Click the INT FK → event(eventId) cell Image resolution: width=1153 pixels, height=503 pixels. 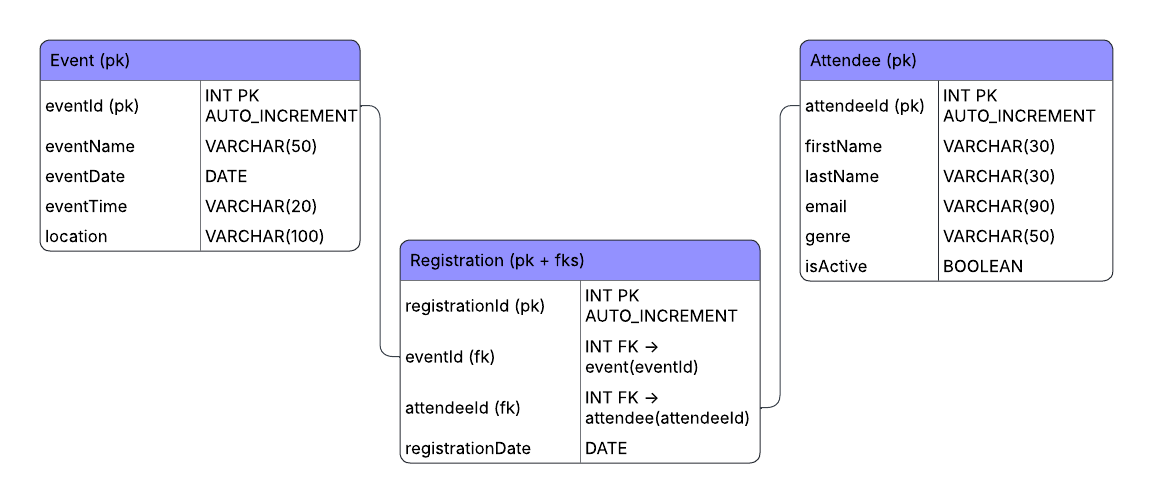click(x=641, y=357)
